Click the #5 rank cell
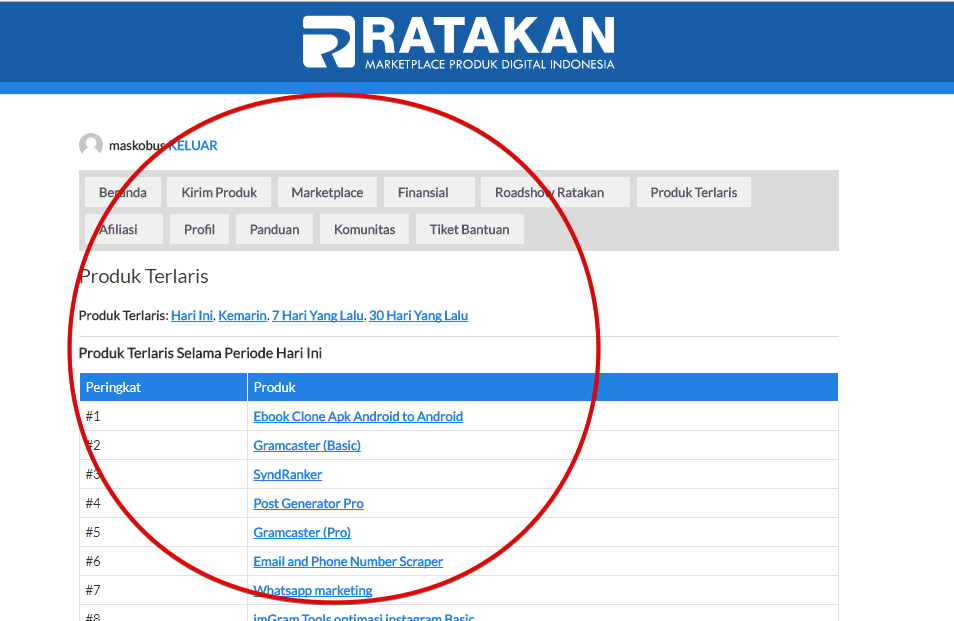954x621 pixels. click(164, 532)
